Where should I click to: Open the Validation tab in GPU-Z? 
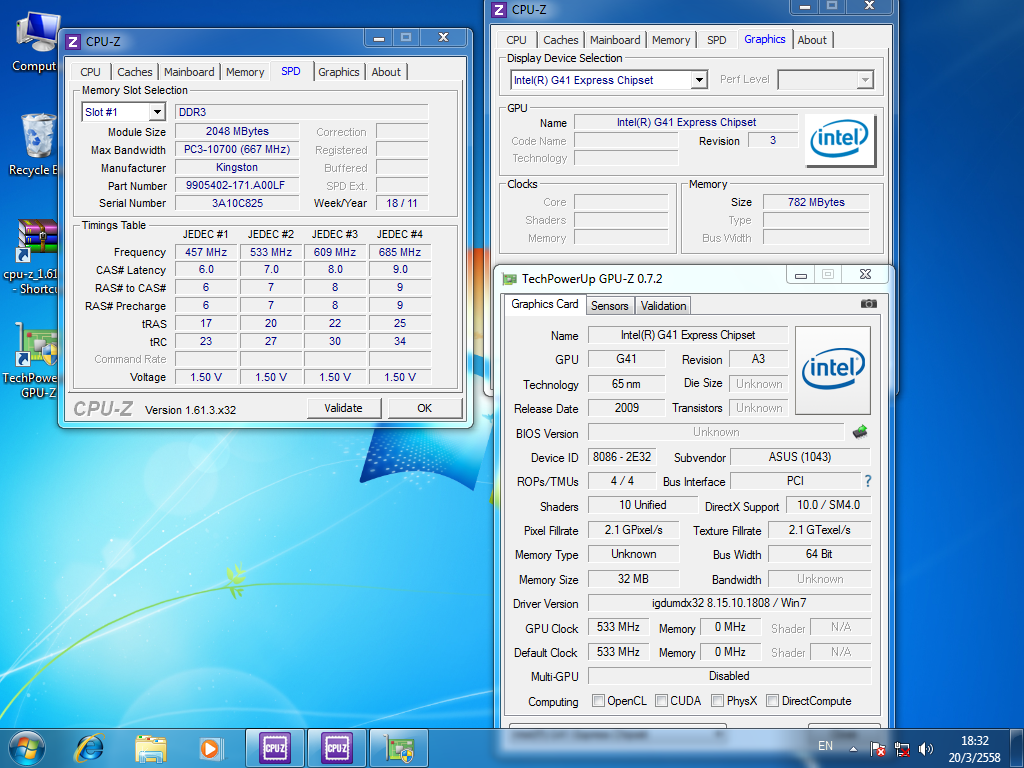click(x=663, y=306)
